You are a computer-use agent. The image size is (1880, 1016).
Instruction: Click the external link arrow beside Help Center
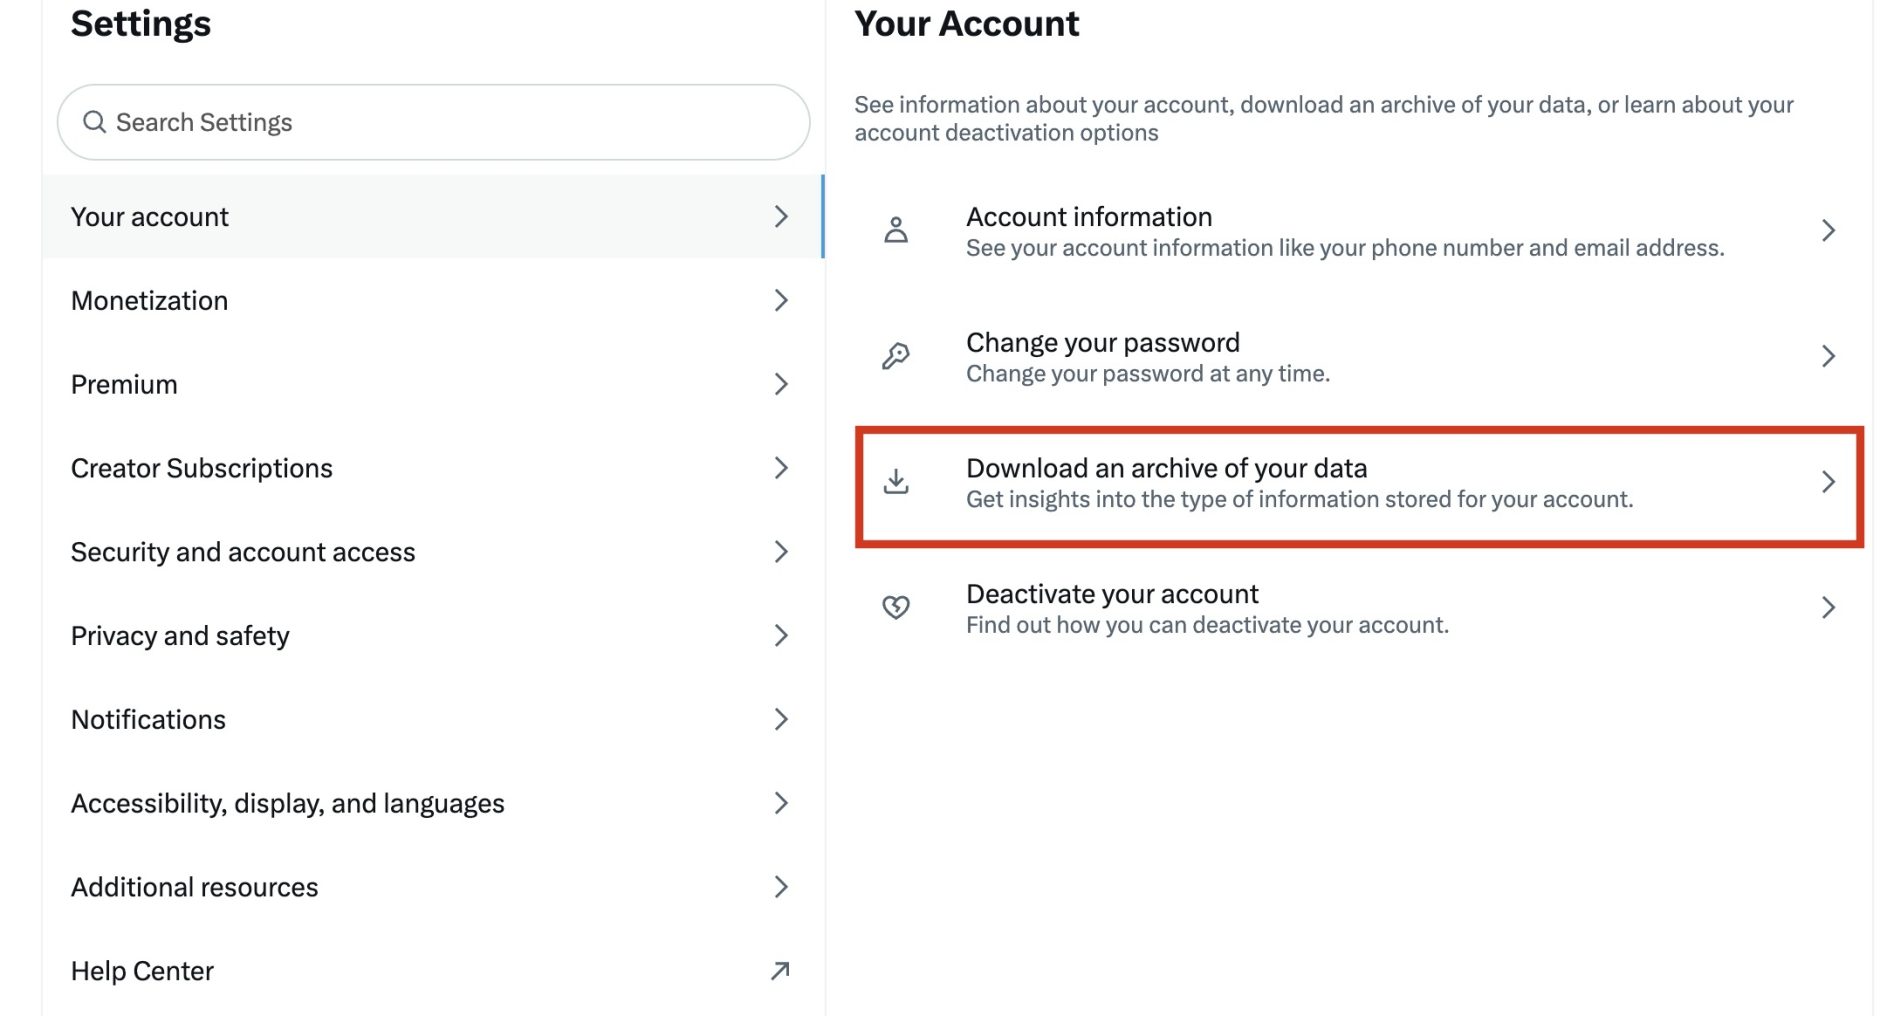click(779, 970)
